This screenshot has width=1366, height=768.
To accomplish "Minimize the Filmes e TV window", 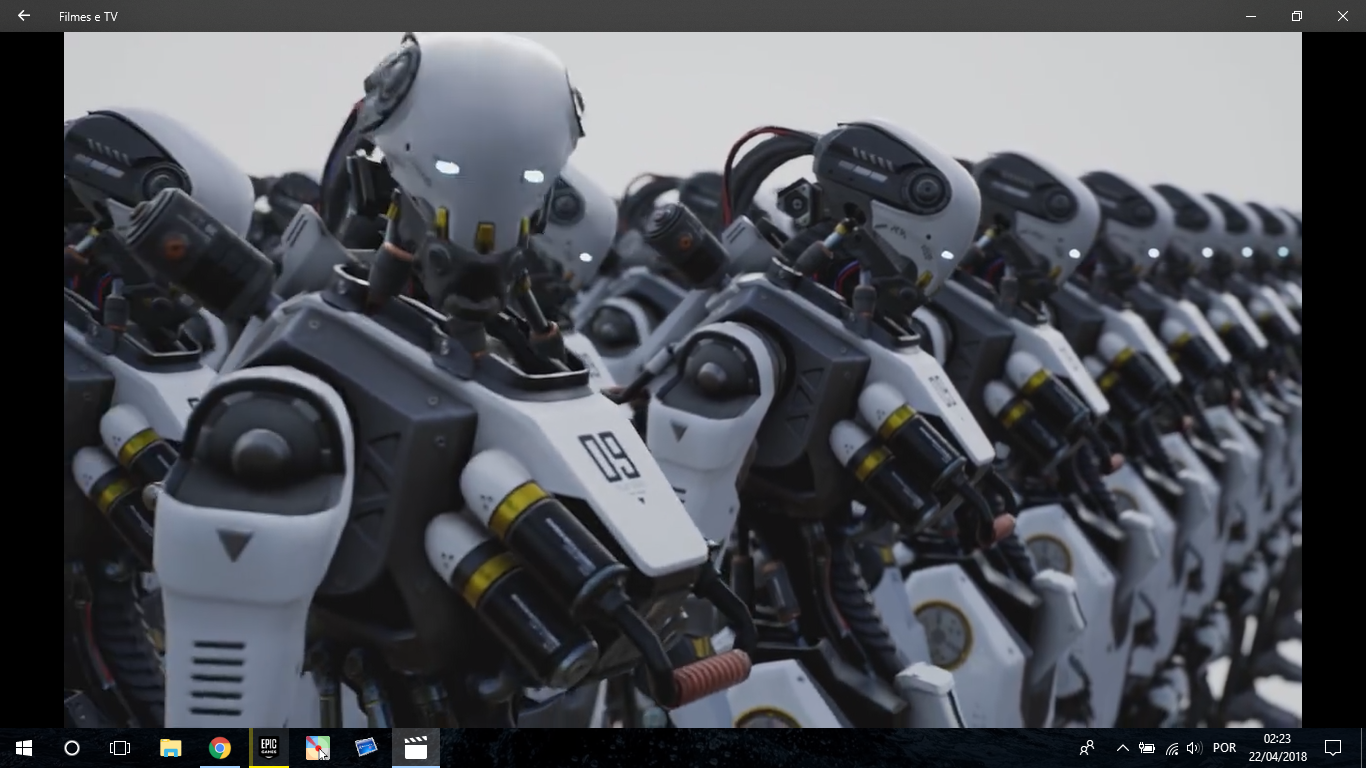I will [x=1250, y=16].
